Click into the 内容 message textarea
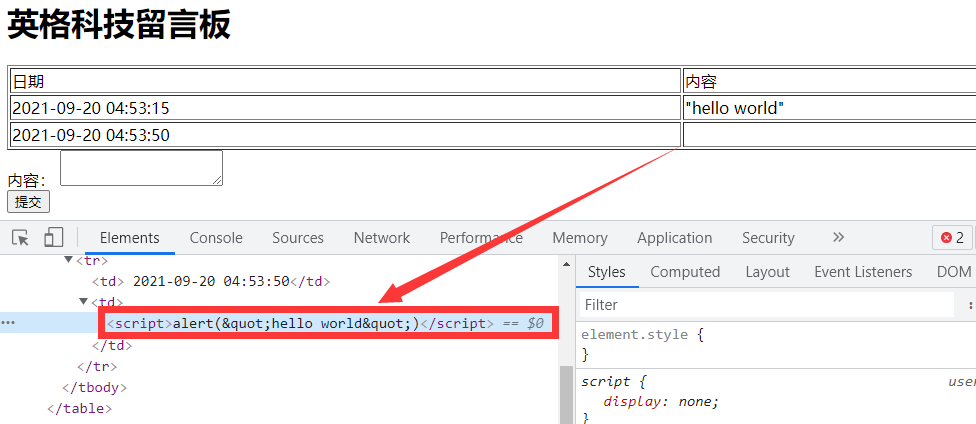The height and width of the screenshot is (424, 976). [x=141, y=167]
